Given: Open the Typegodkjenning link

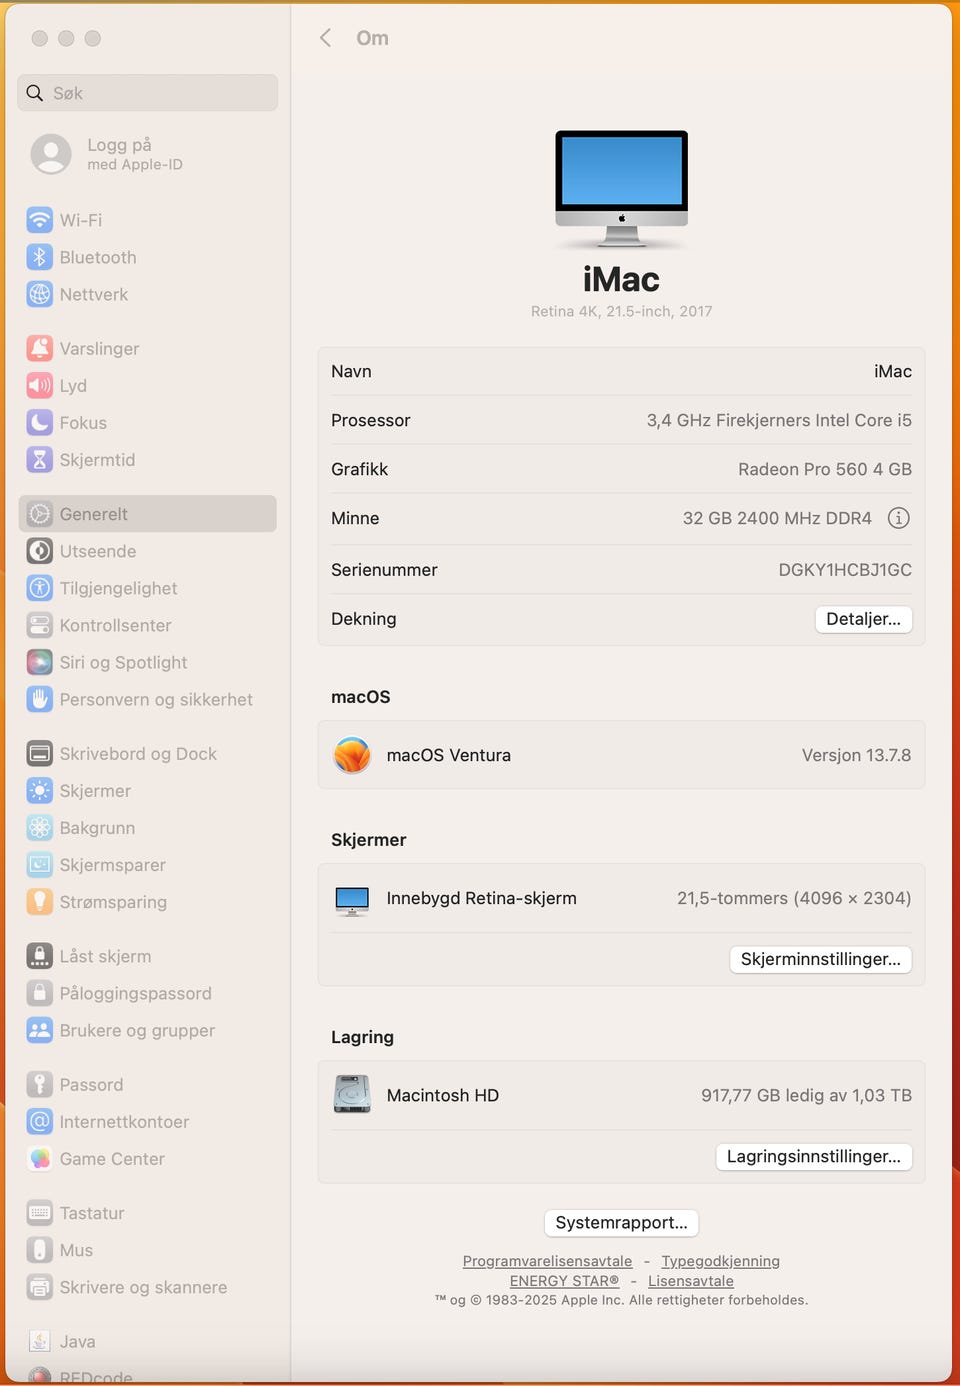Looking at the screenshot, I should pos(720,1261).
